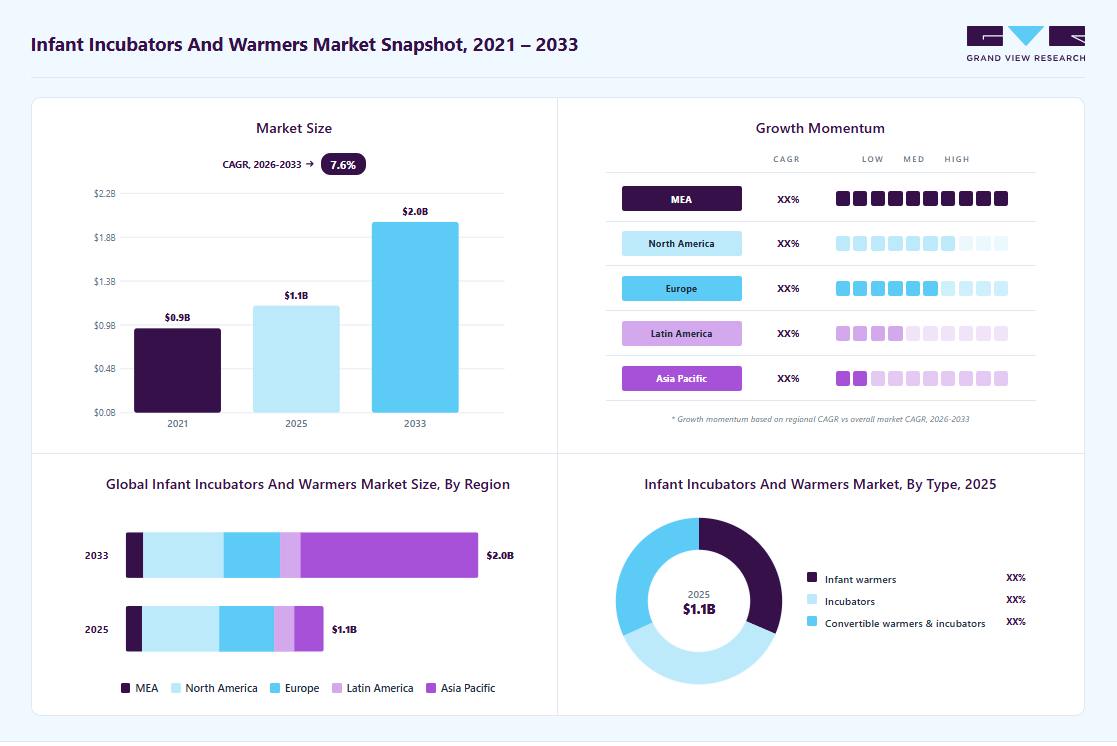
Task: Click the MEA legend color swatch
Action: (125, 688)
